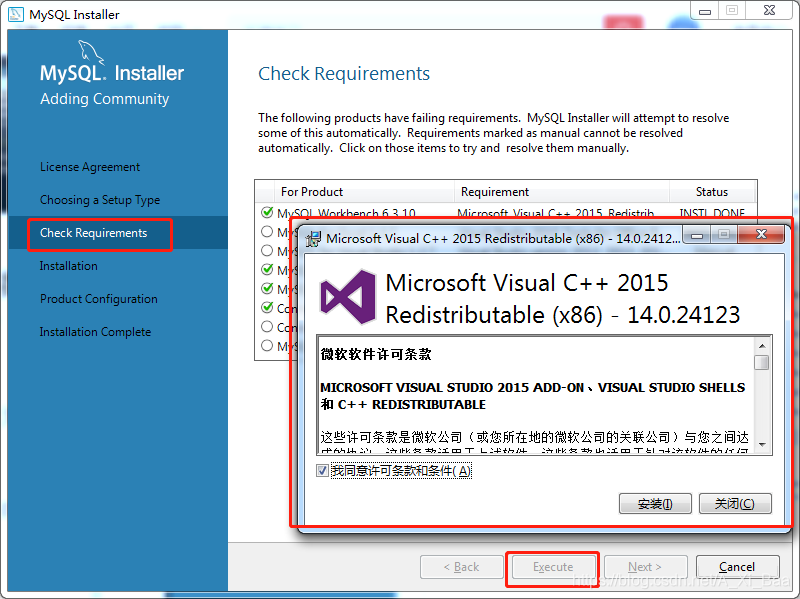Minimize the Visual C++ Redistributable dialog
This screenshot has width=800, height=599.
pyautogui.click(x=697, y=235)
